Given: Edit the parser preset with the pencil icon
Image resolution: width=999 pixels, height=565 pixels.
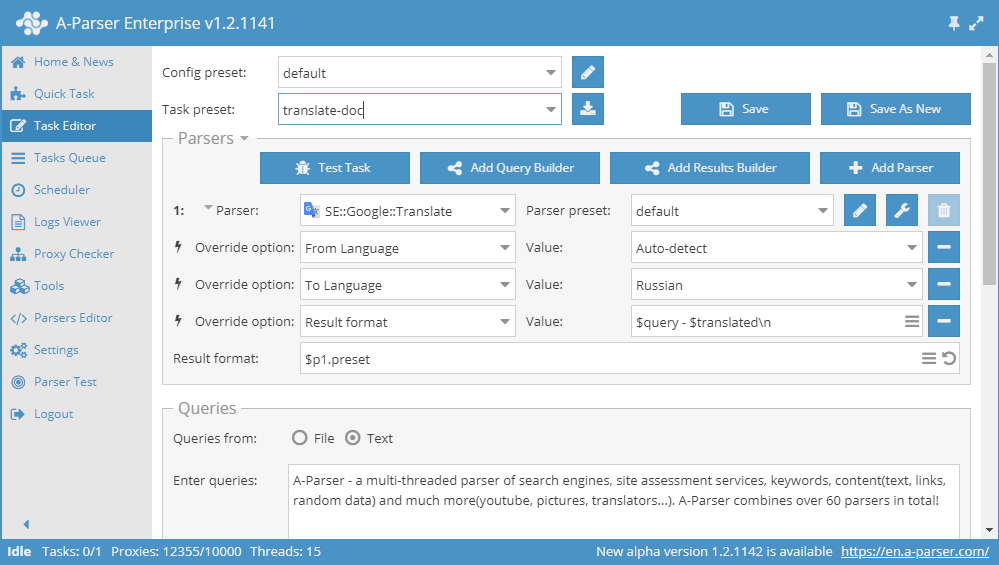Looking at the screenshot, I should 860,211.
